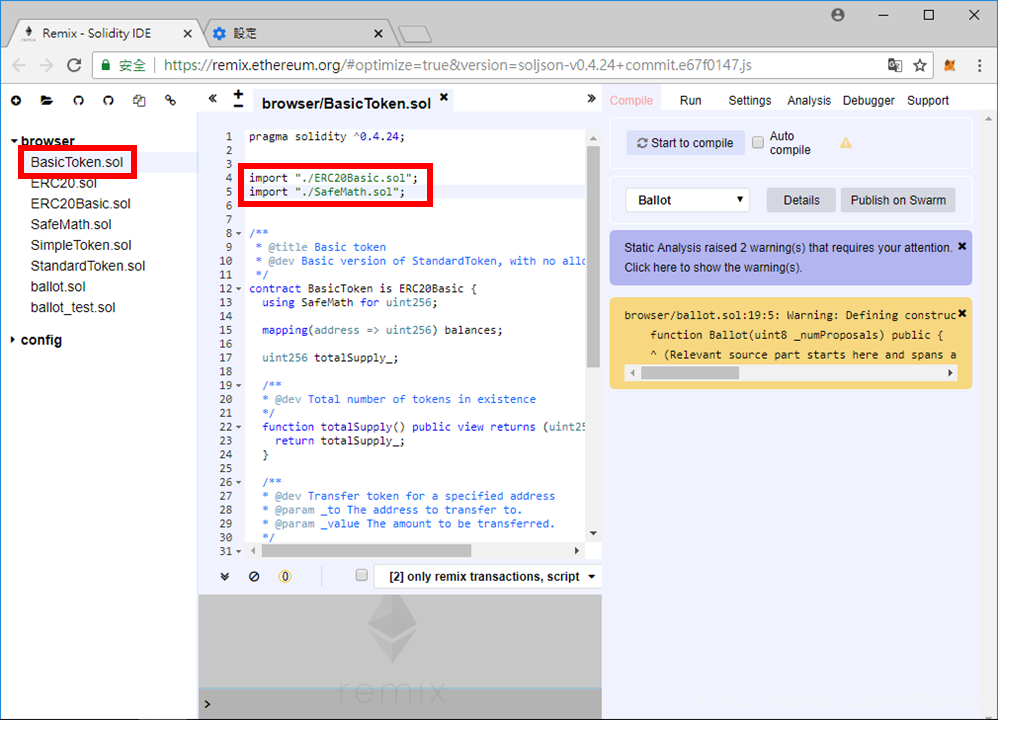Switch to the Run tab
The height and width of the screenshot is (729, 1009).
(690, 100)
